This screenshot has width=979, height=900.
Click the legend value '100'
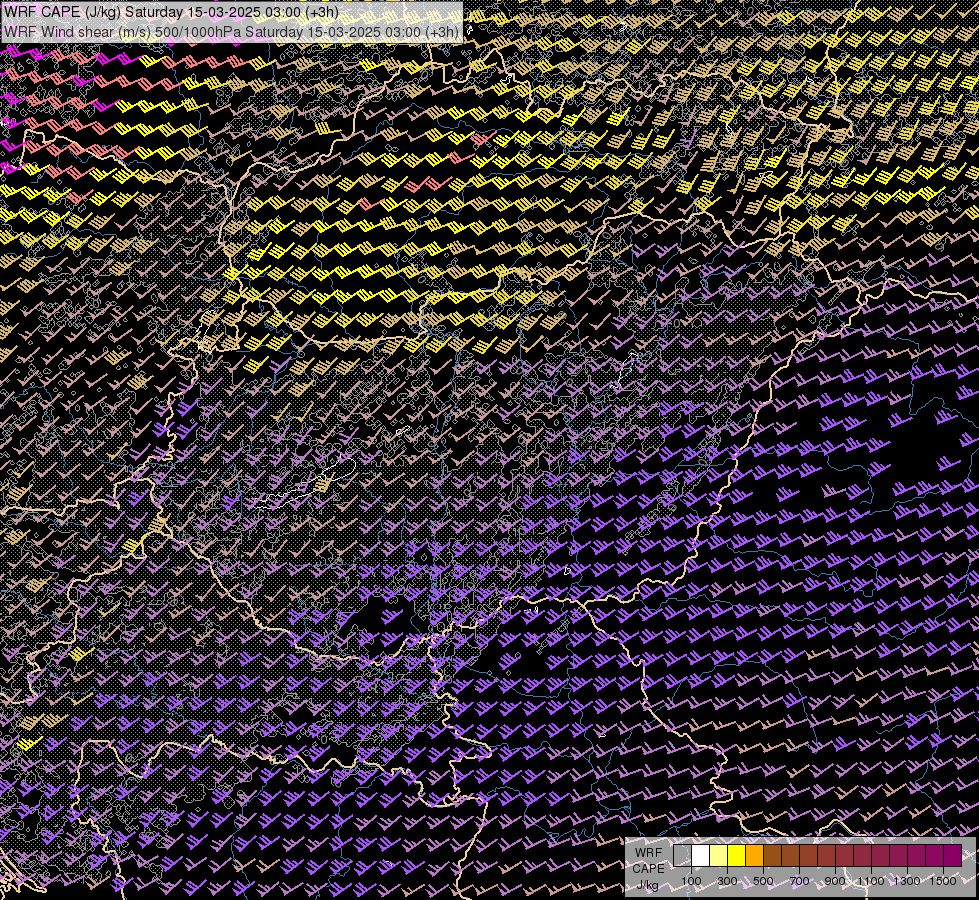(691, 881)
